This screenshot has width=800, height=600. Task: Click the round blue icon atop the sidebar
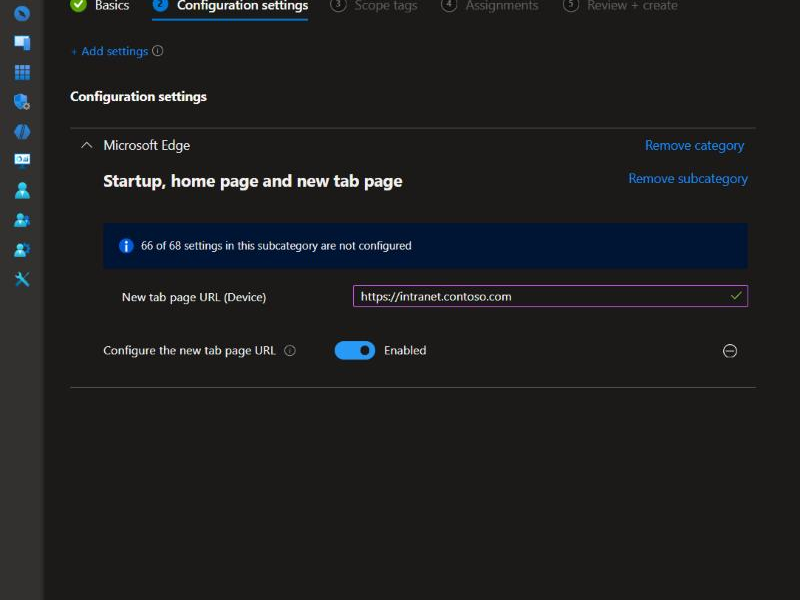(x=22, y=13)
